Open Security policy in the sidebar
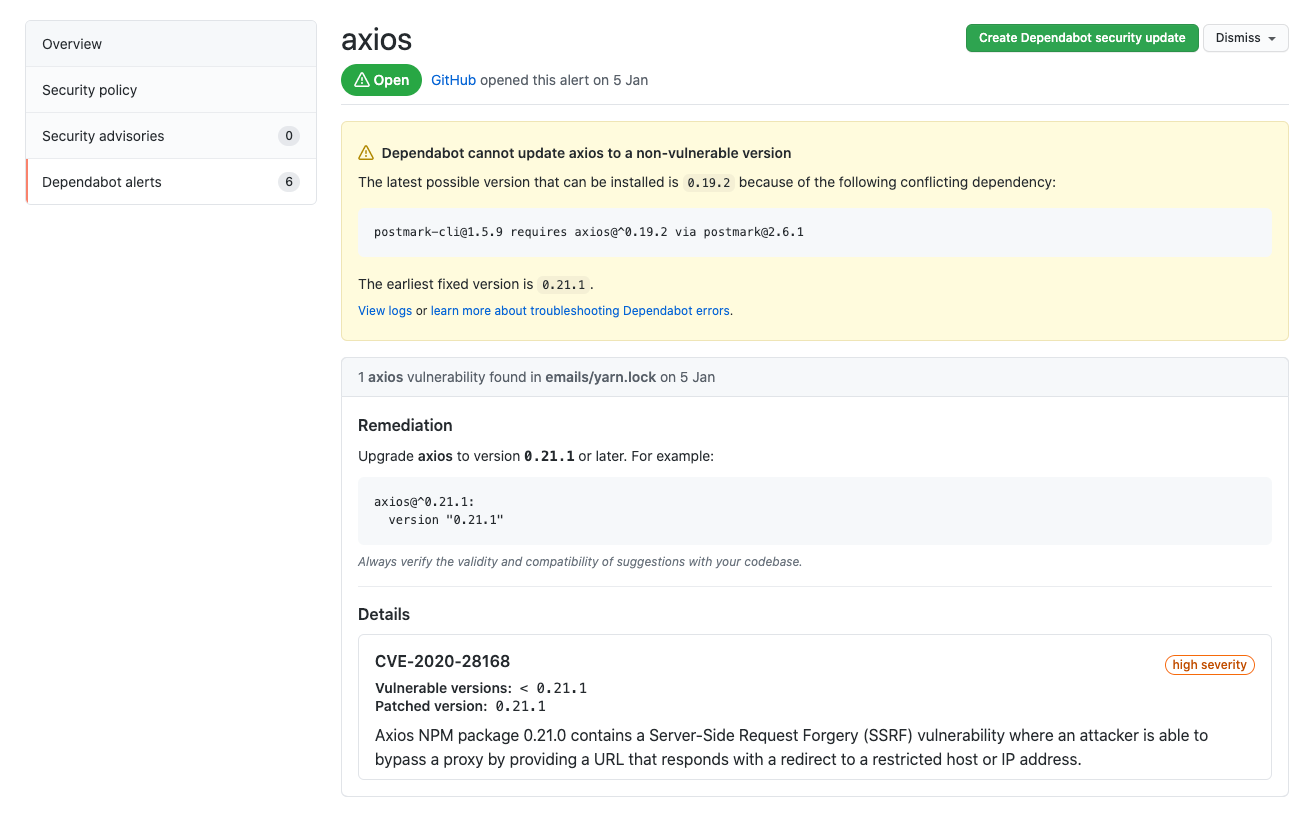The height and width of the screenshot is (818, 1309). tap(171, 90)
